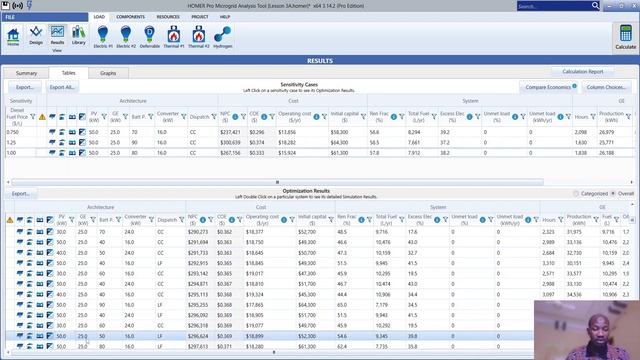This screenshot has width=640, height=360.
Task: Open Dispatch filter in Sensitivity Cases
Action: (214, 117)
